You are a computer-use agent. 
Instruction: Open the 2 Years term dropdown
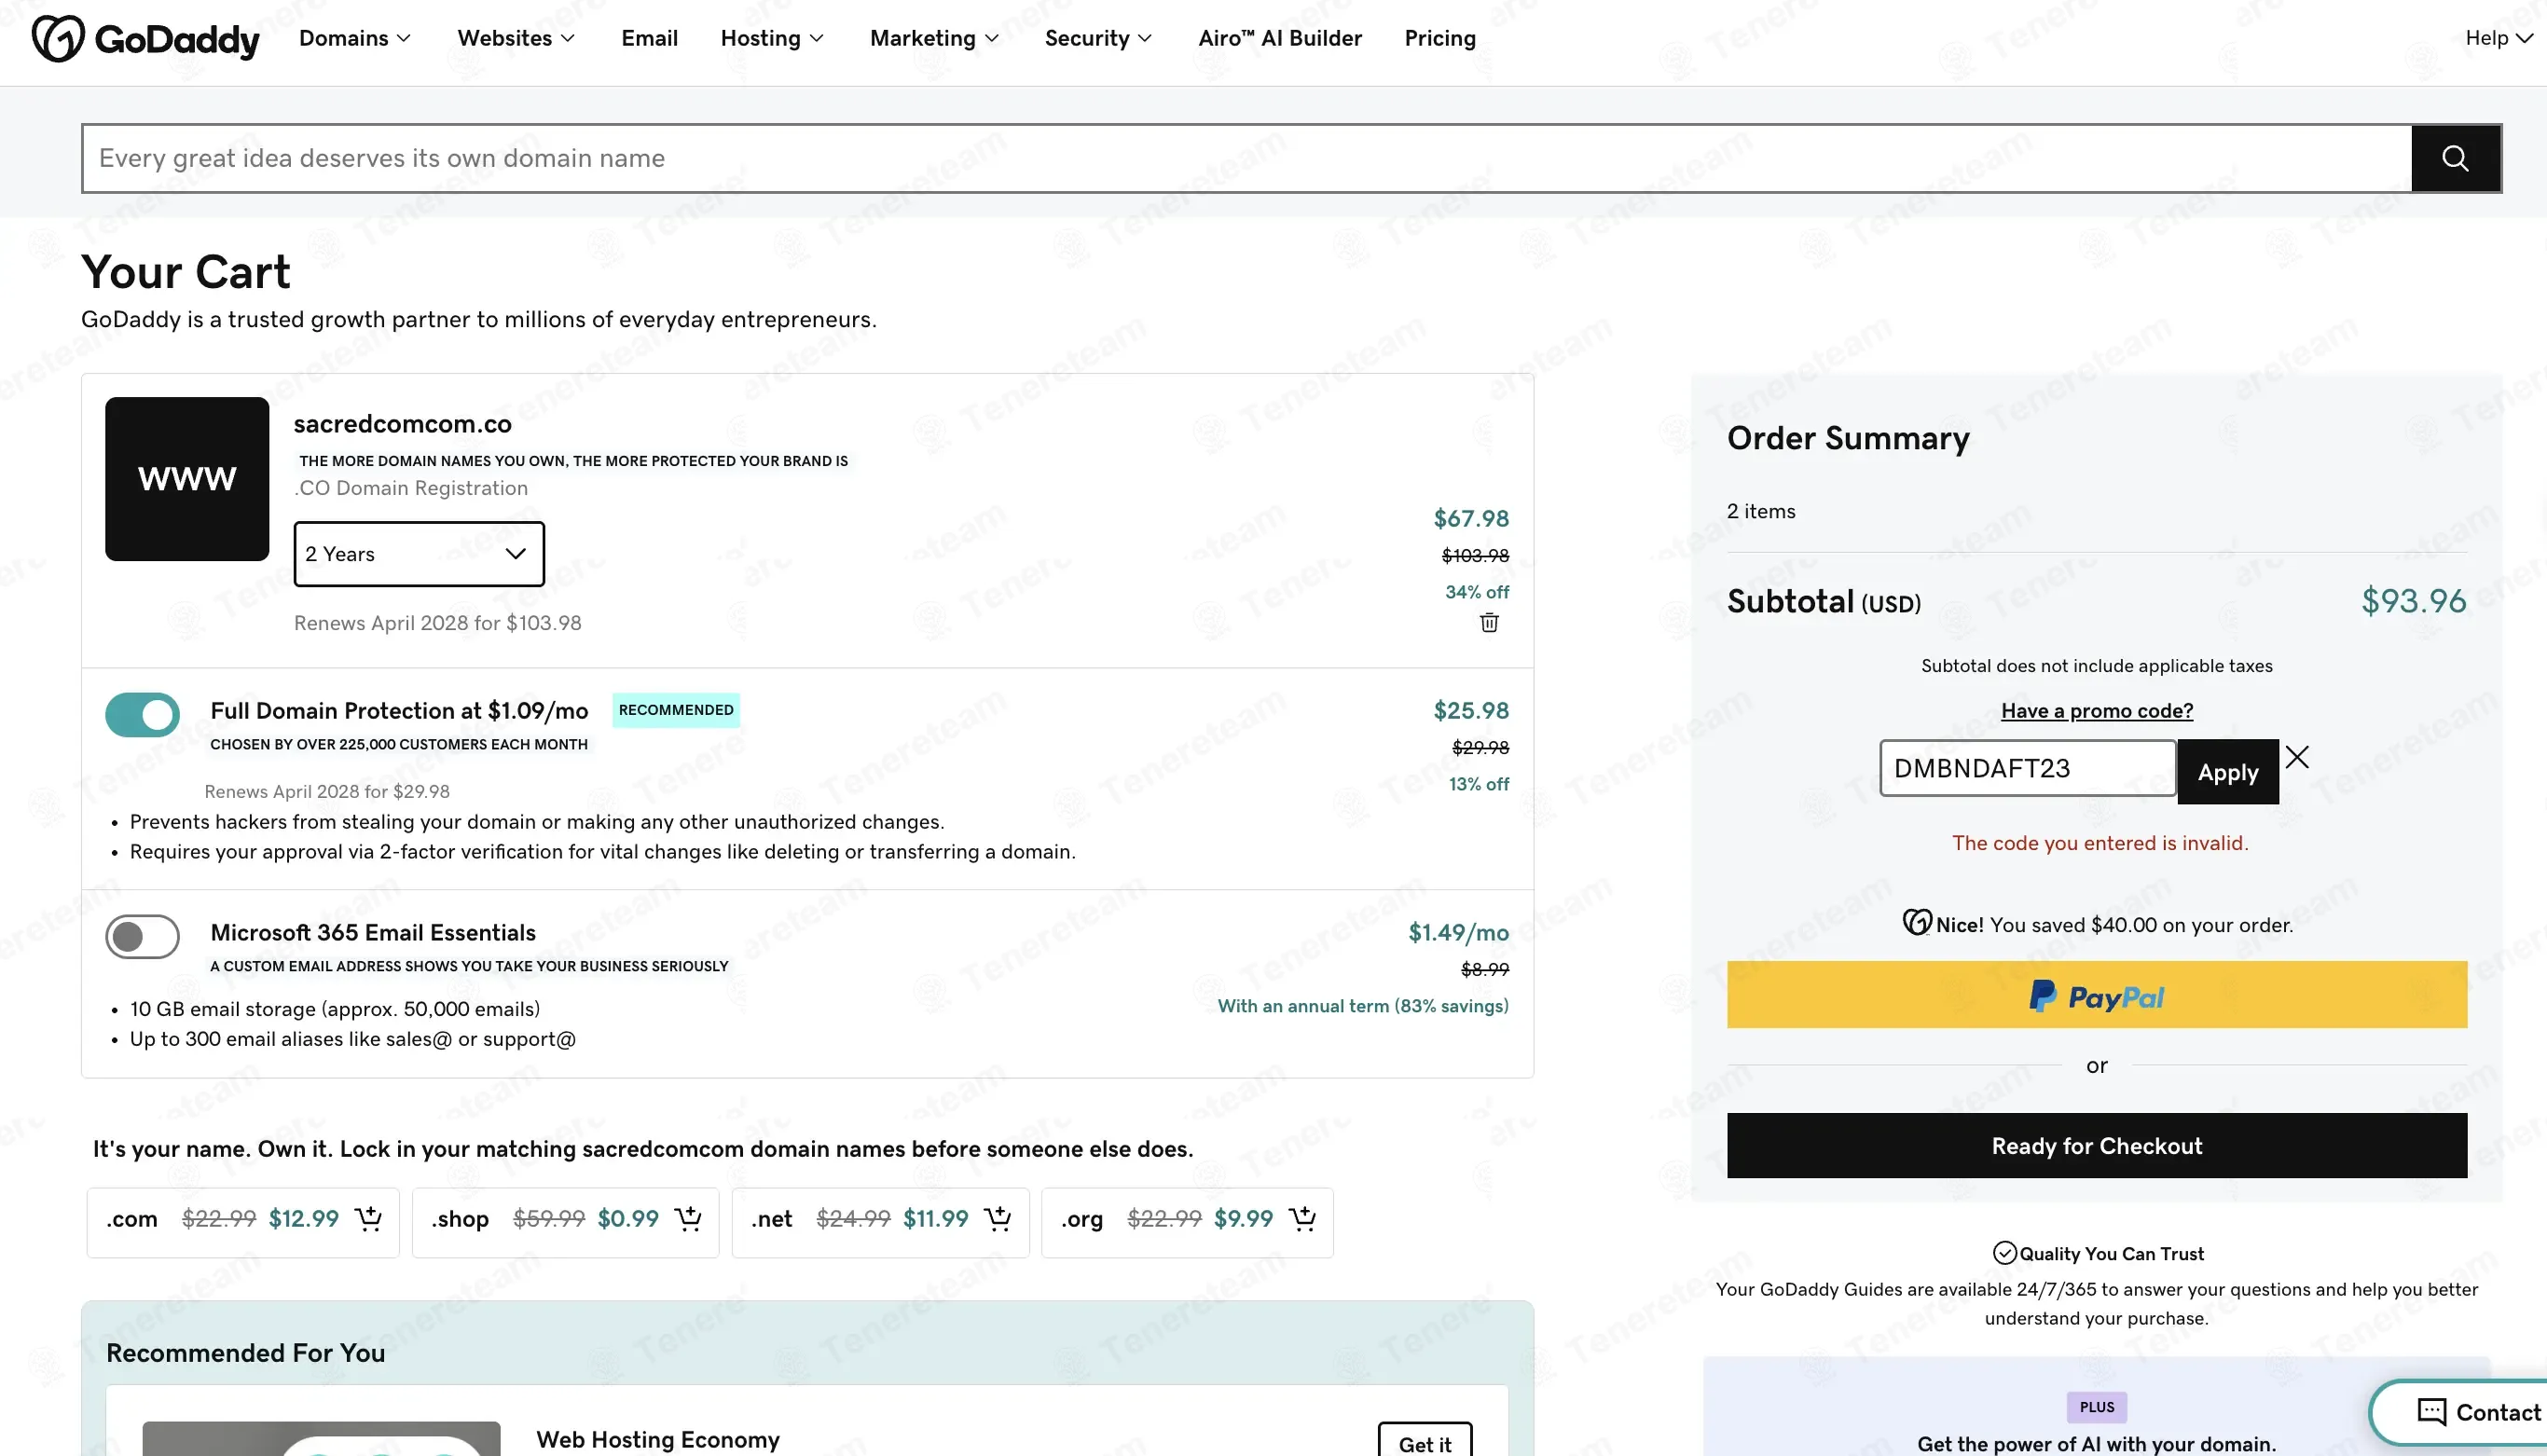click(419, 554)
